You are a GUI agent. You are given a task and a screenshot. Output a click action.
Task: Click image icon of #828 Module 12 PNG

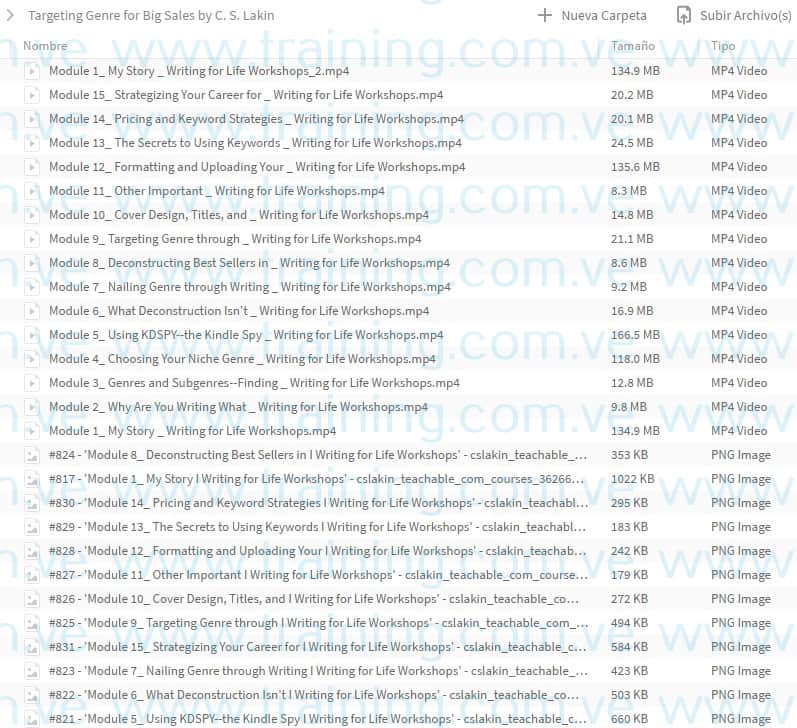32,551
